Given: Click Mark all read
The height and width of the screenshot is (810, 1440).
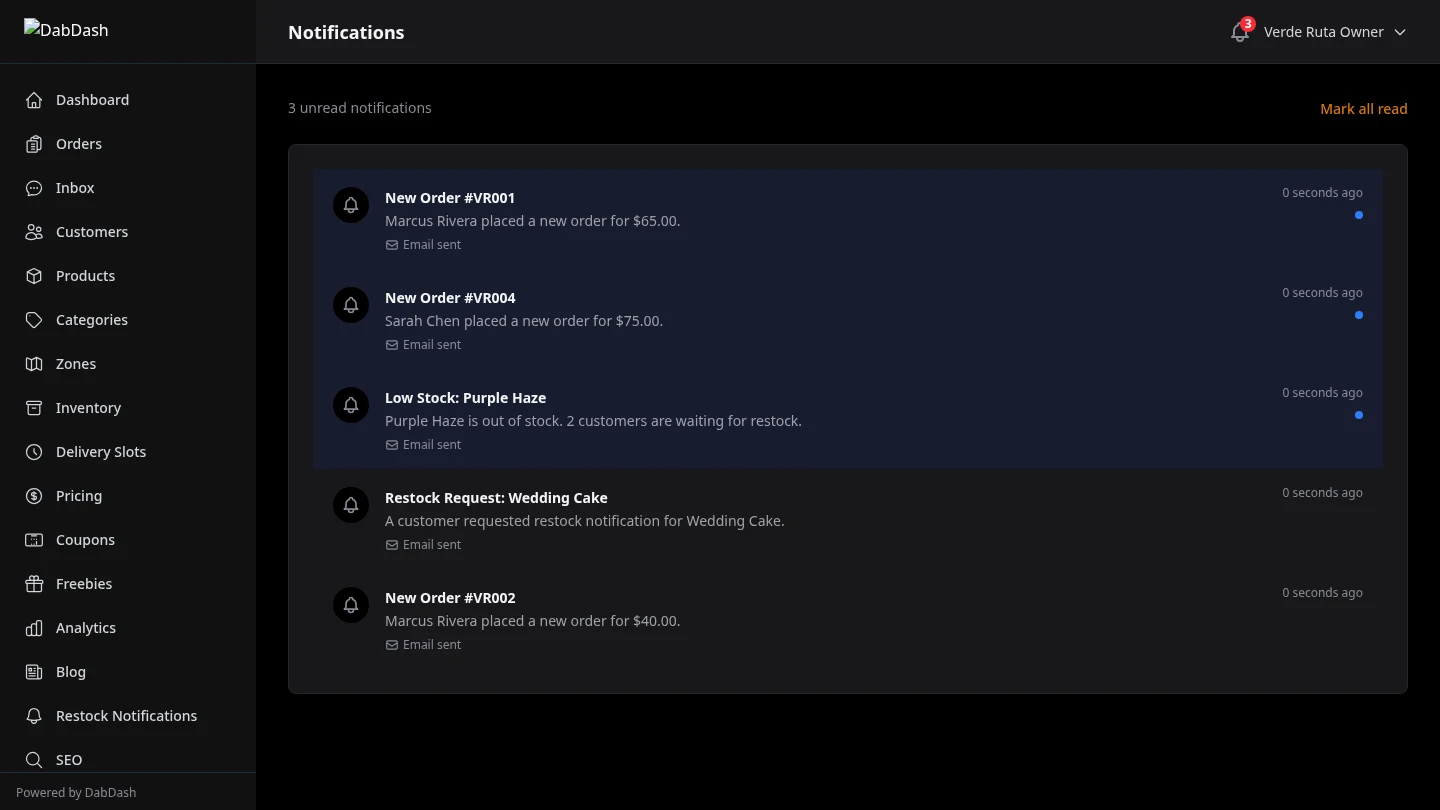Looking at the screenshot, I should pyautogui.click(x=1364, y=109).
